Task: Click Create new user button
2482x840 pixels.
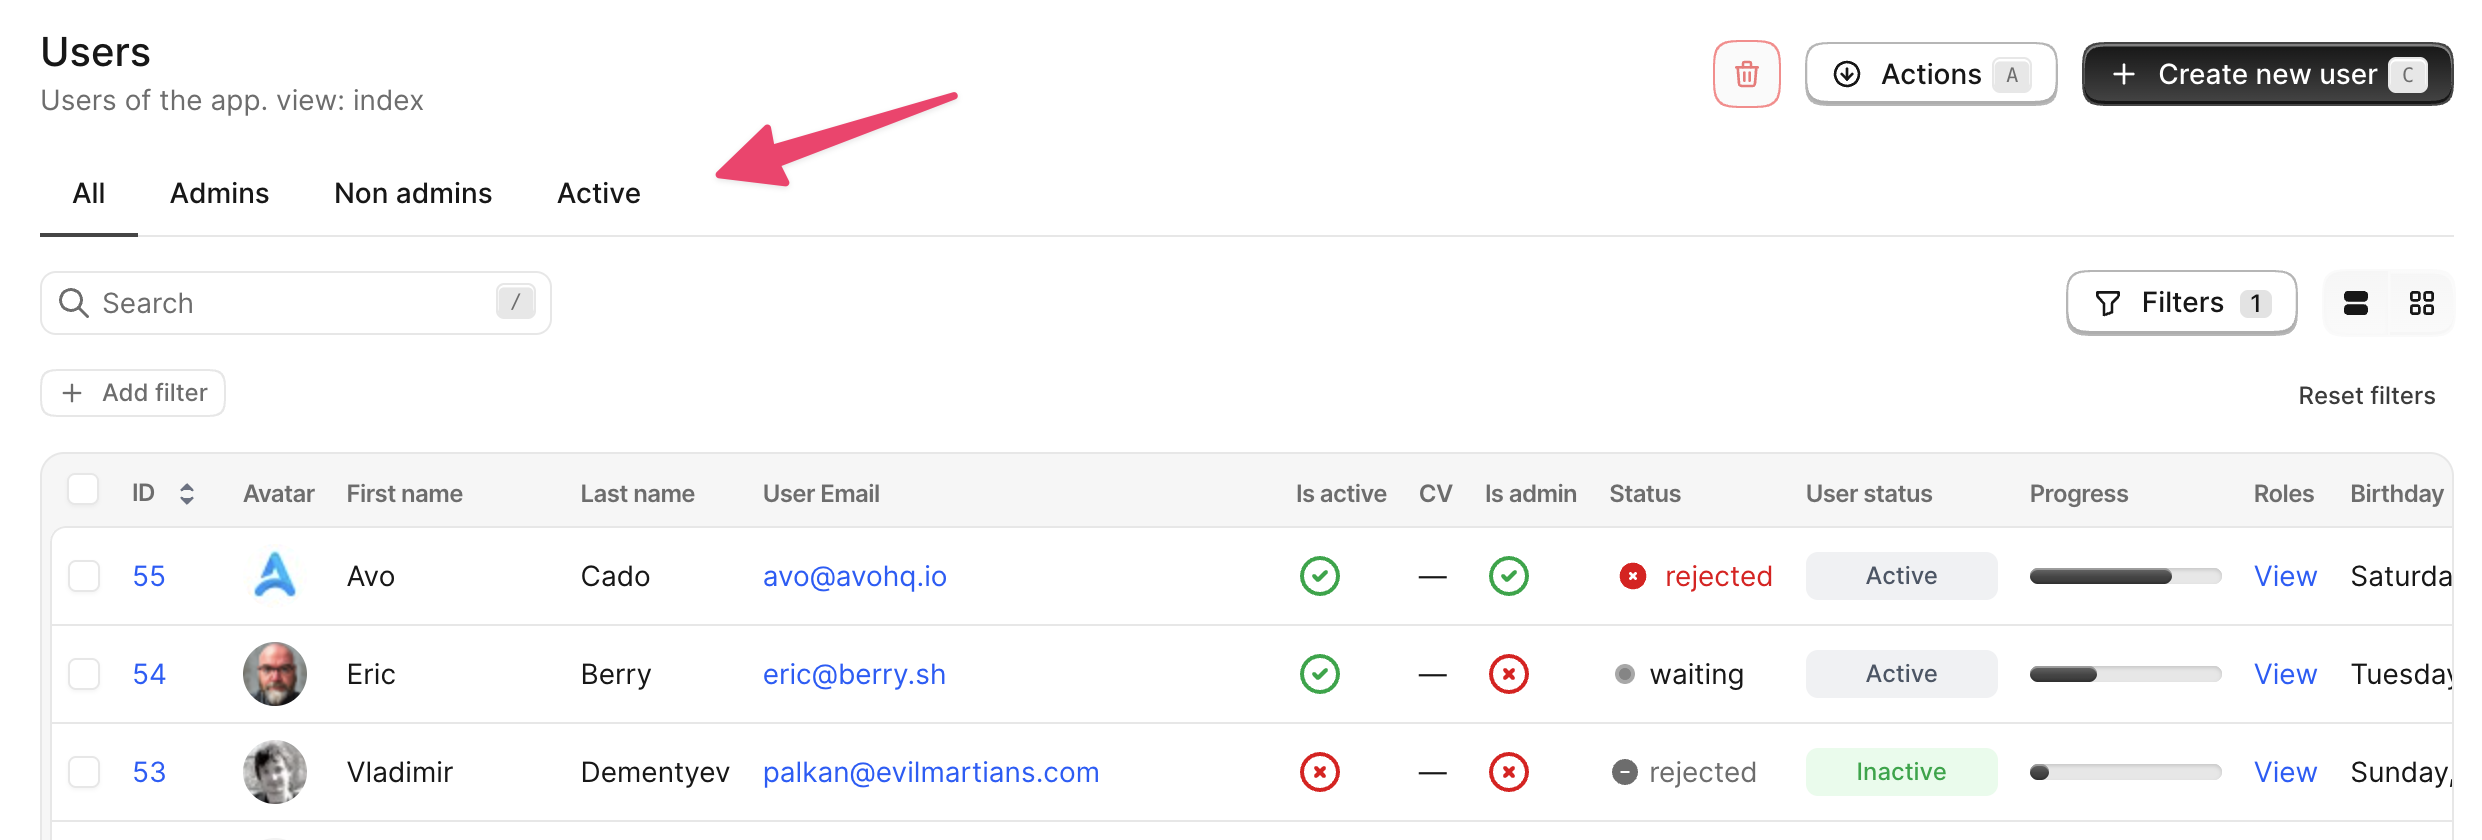Action: [2267, 74]
